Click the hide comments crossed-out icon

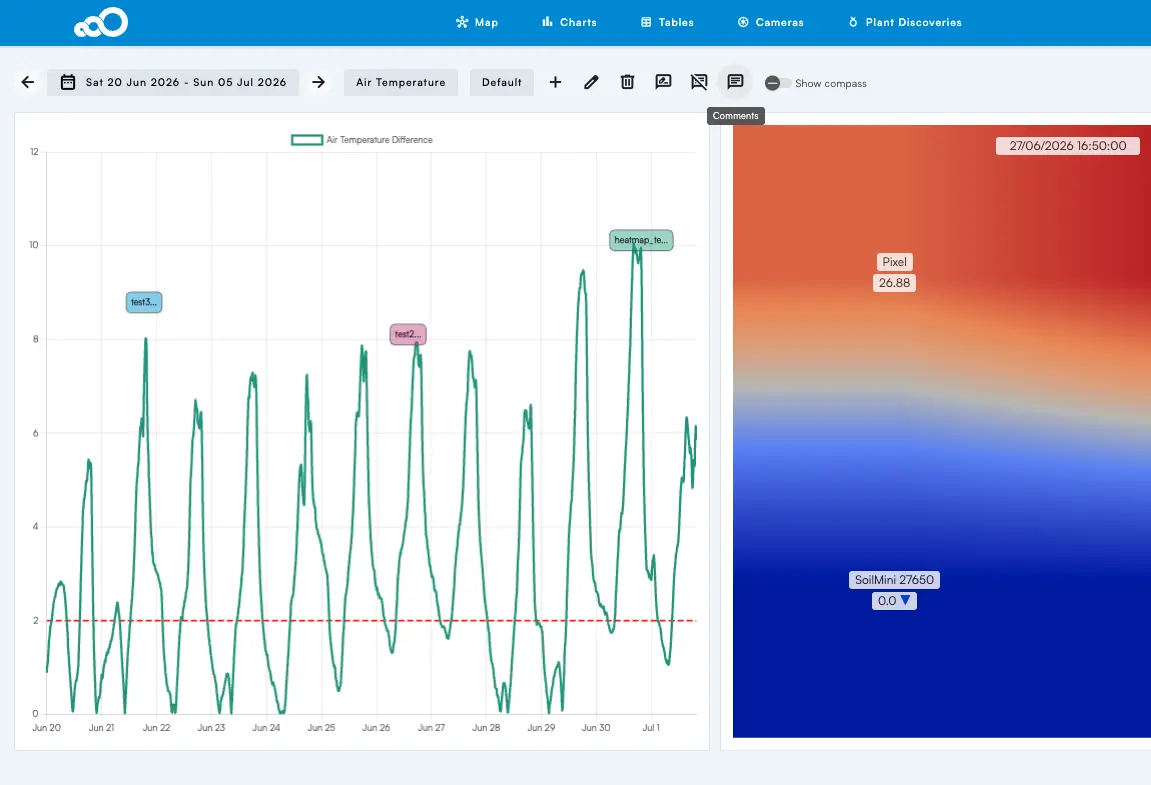click(699, 82)
